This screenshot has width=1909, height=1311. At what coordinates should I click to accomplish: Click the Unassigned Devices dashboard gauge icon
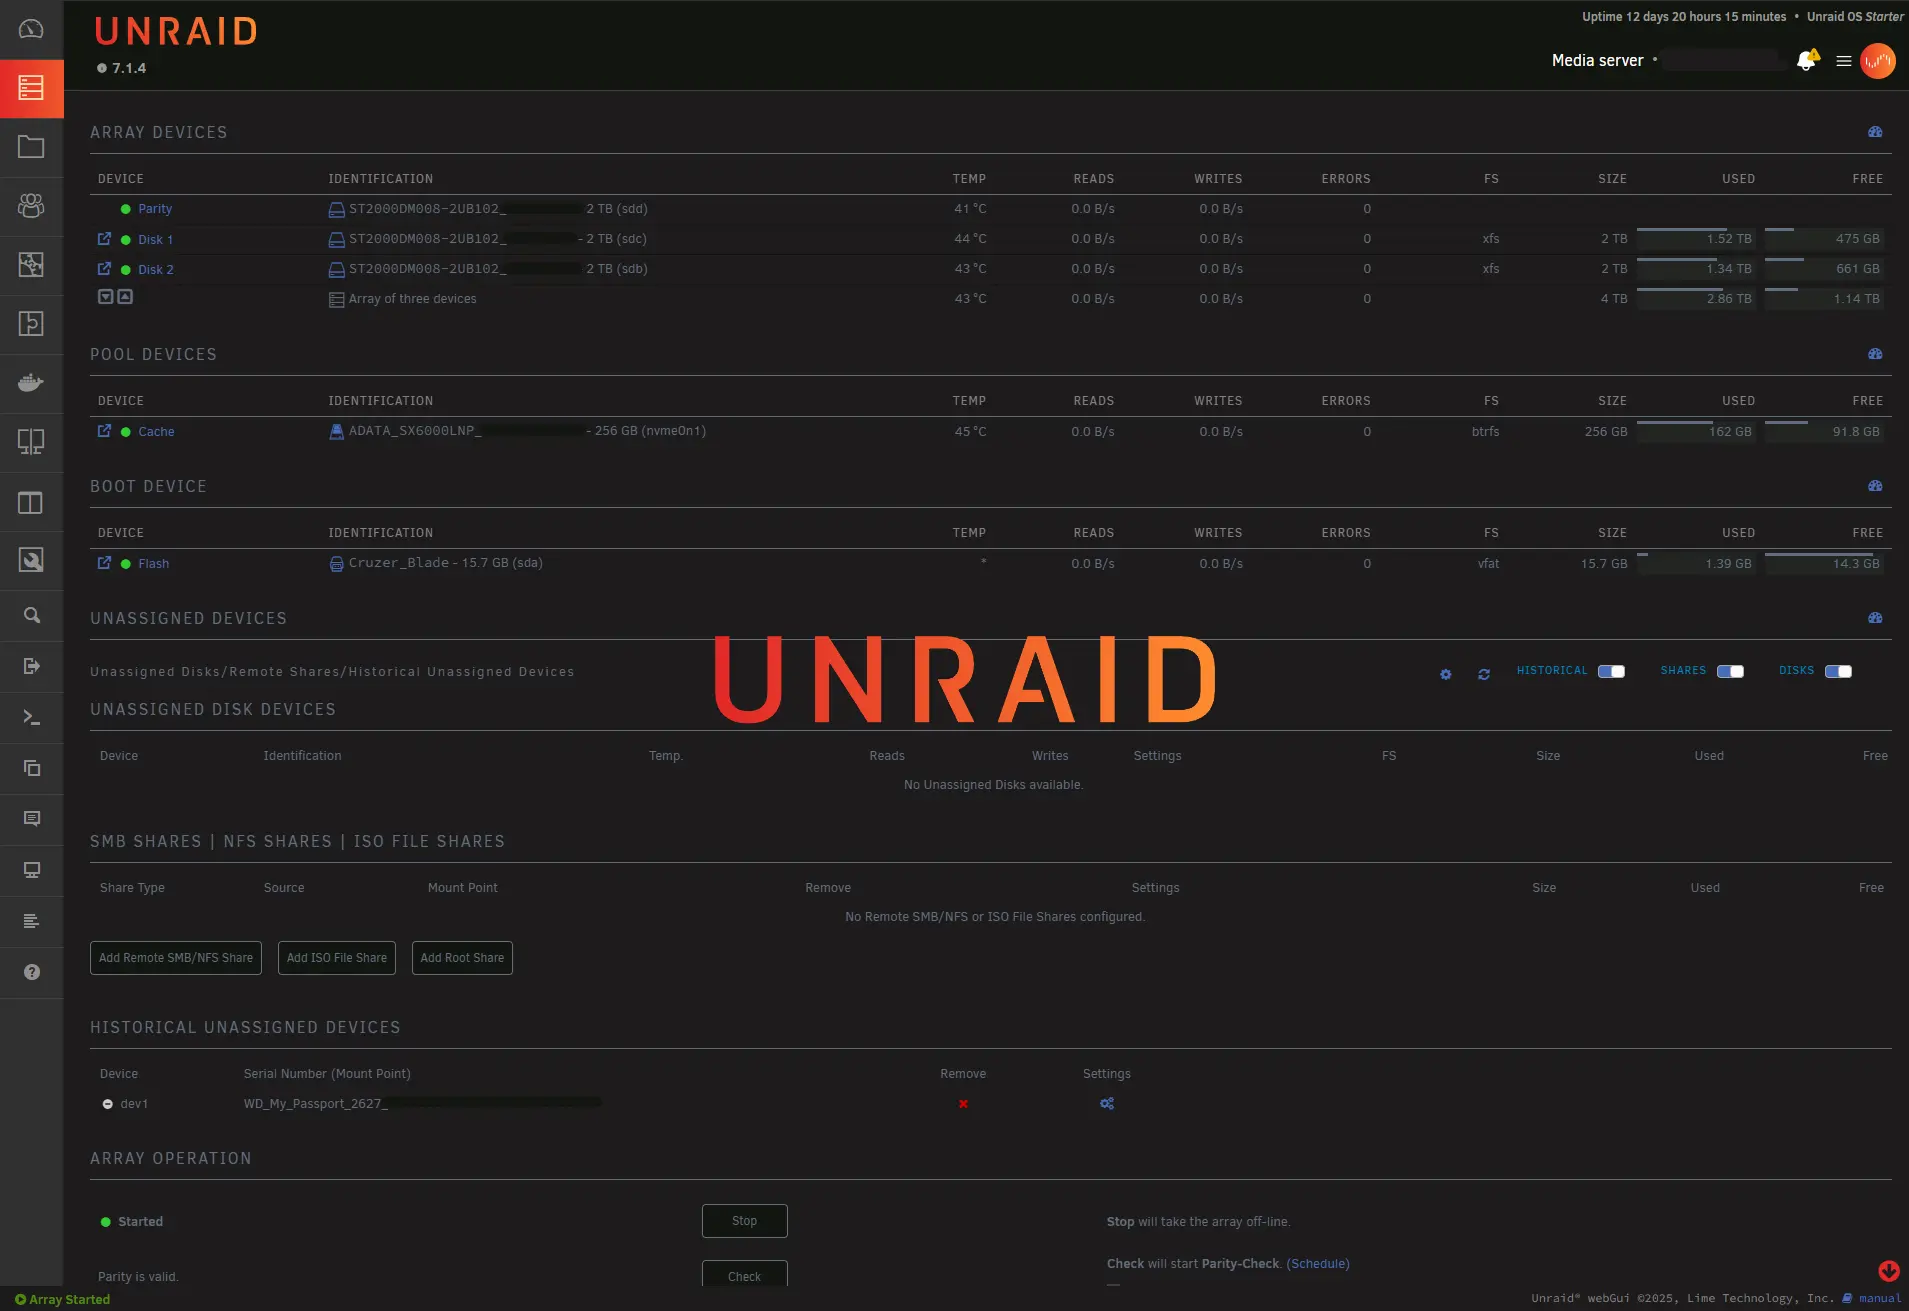[x=1875, y=618]
